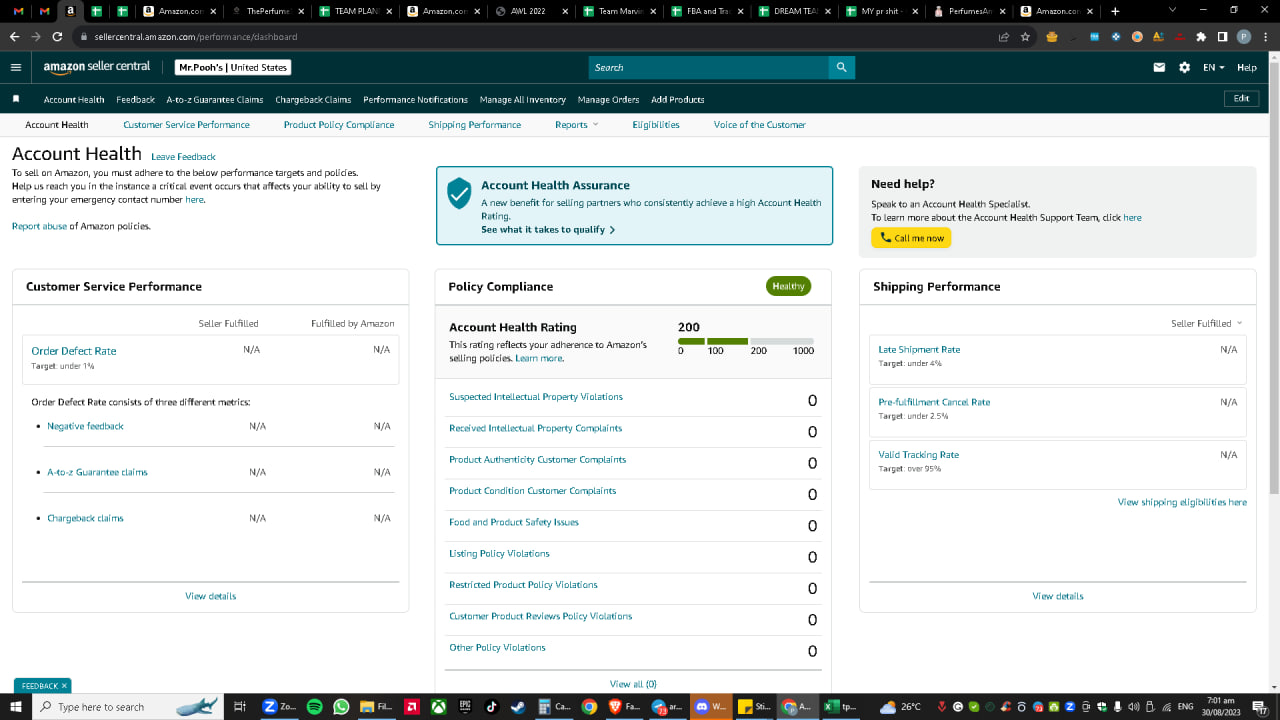Open Steam from the taskbar

pos(517,706)
